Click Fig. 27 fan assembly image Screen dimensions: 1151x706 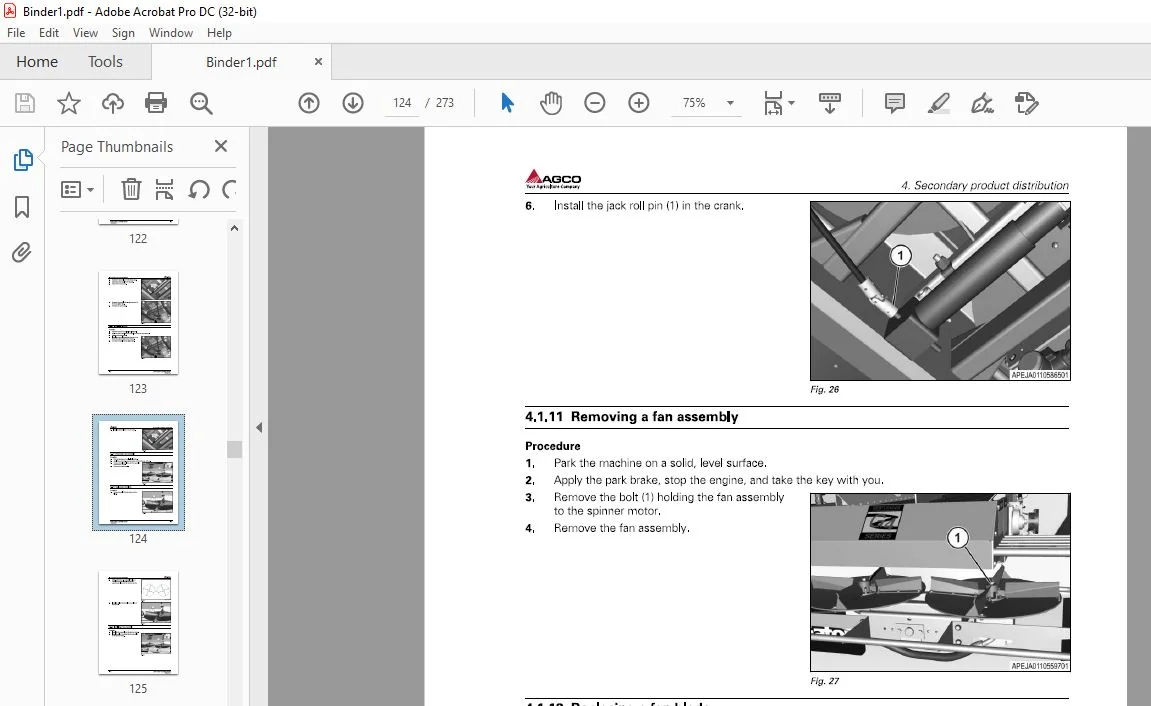coord(940,582)
